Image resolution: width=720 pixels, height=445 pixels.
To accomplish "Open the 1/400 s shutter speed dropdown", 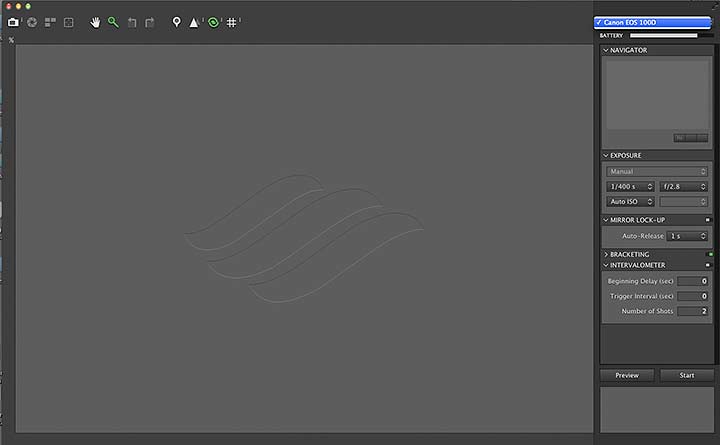I will 630,186.
